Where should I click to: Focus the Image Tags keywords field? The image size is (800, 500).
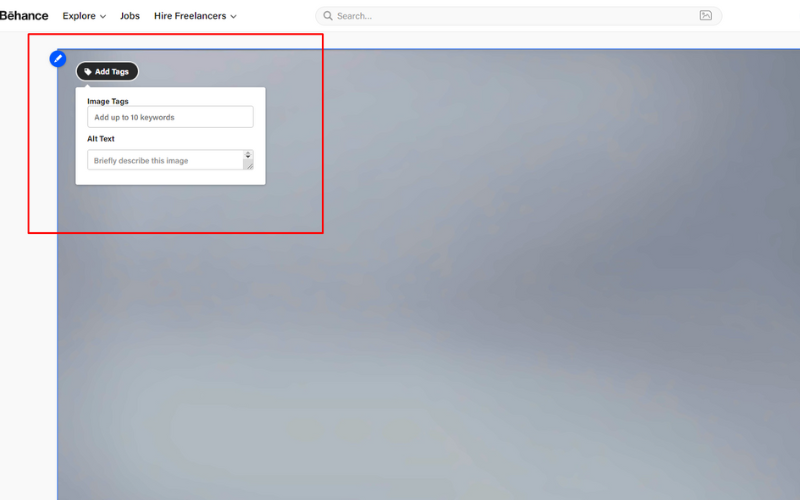click(170, 117)
